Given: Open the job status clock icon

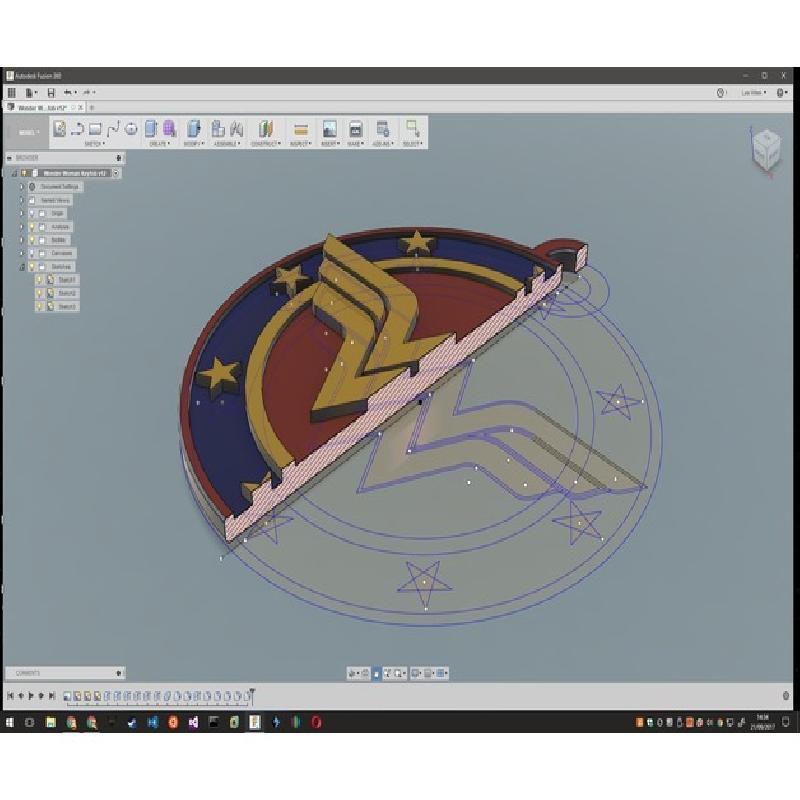Looking at the screenshot, I should [720, 93].
